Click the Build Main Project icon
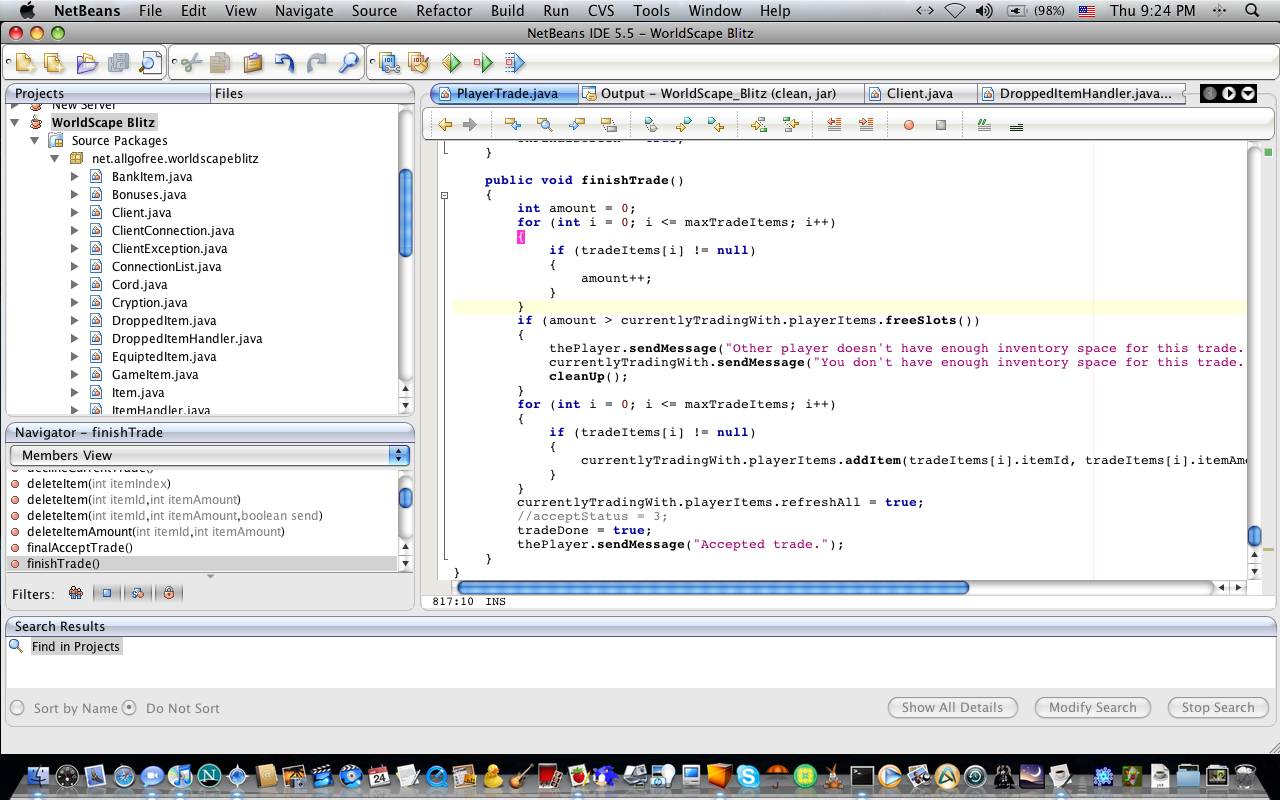The height and width of the screenshot is (800, 1280). (389, 63)
